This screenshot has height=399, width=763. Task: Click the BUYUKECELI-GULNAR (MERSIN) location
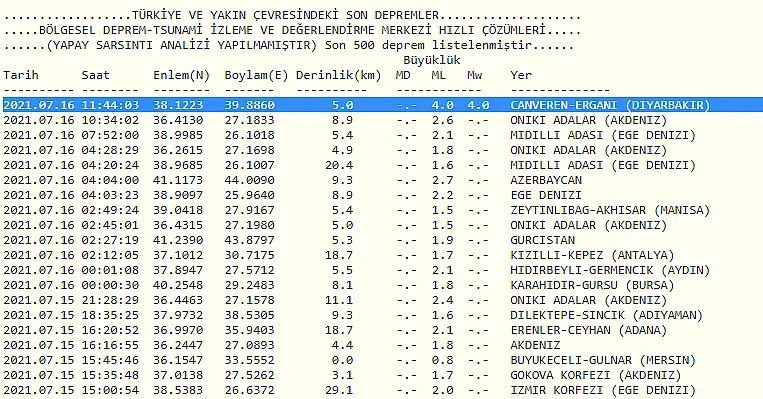point(603,360)
